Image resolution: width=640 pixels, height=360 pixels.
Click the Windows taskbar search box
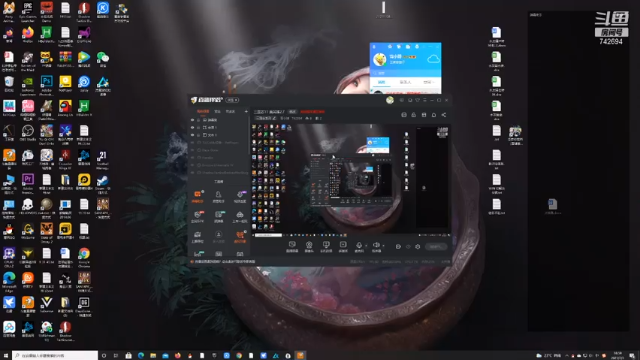(55, 356)
